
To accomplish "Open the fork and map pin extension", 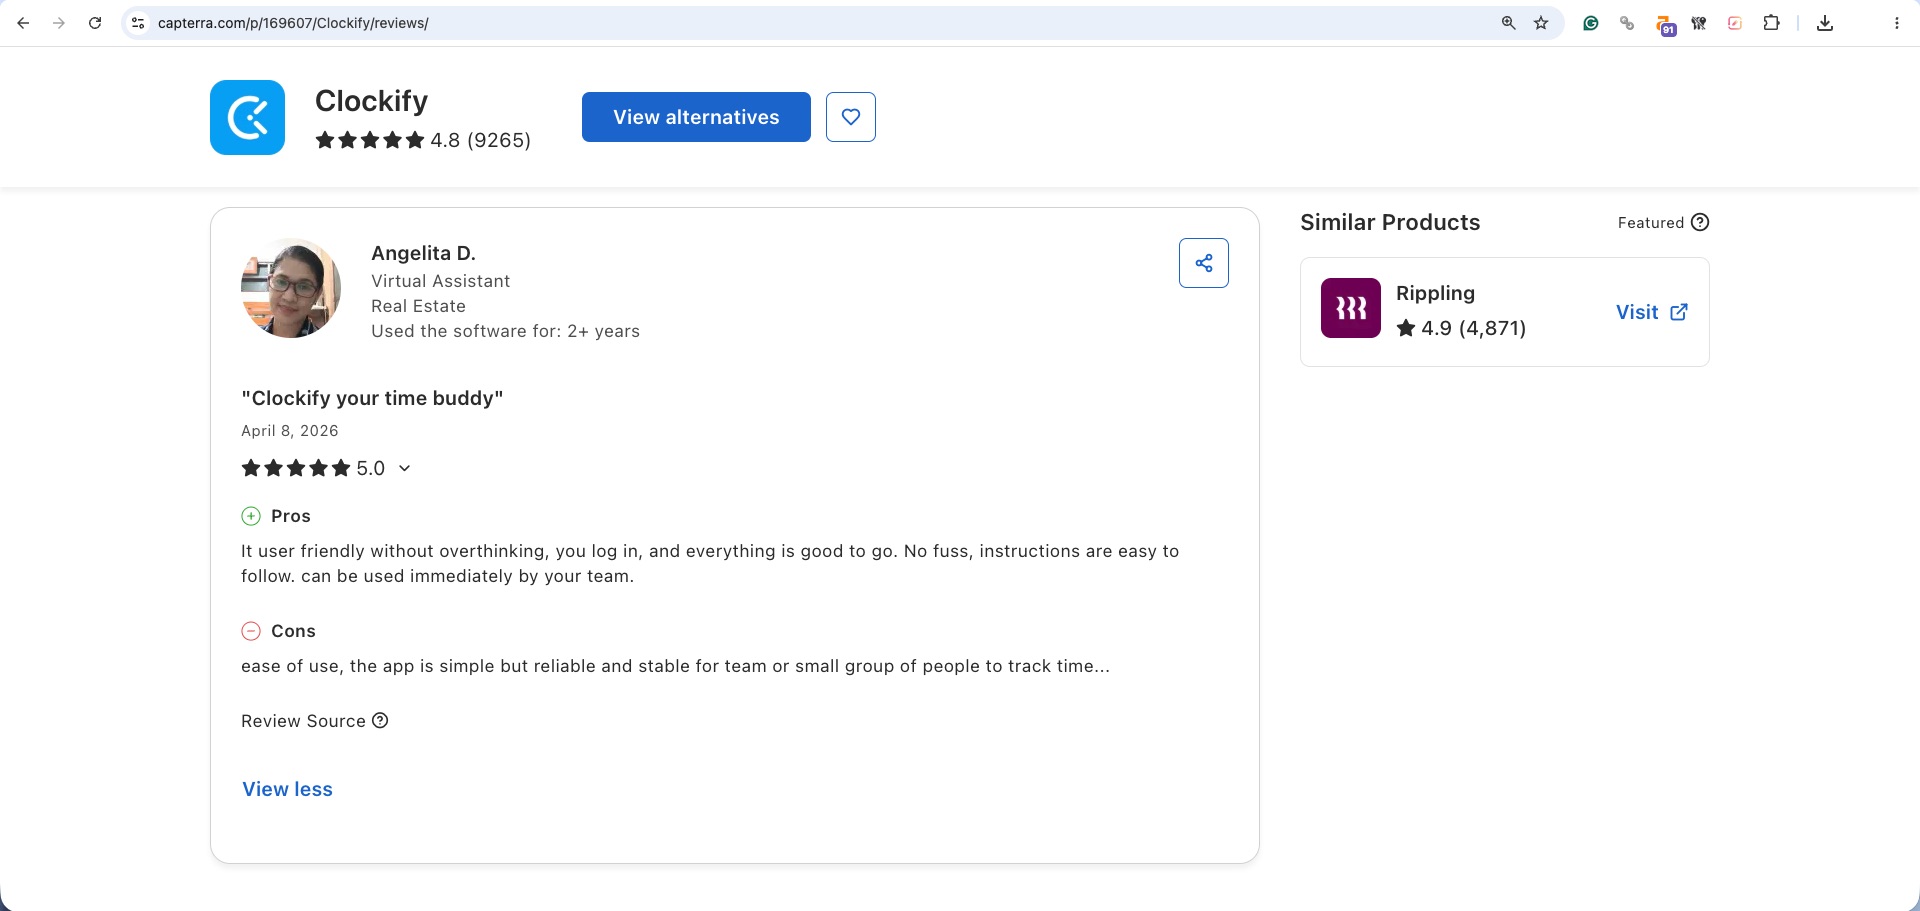I will click(1699, 23).
